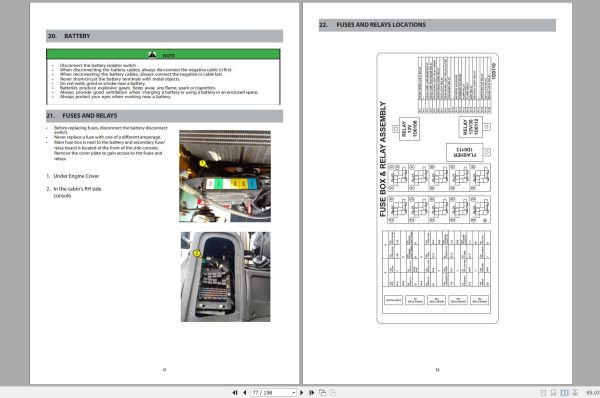Screen dimensions: 600x398
Task: Jump to the last page
Action: 311,393
